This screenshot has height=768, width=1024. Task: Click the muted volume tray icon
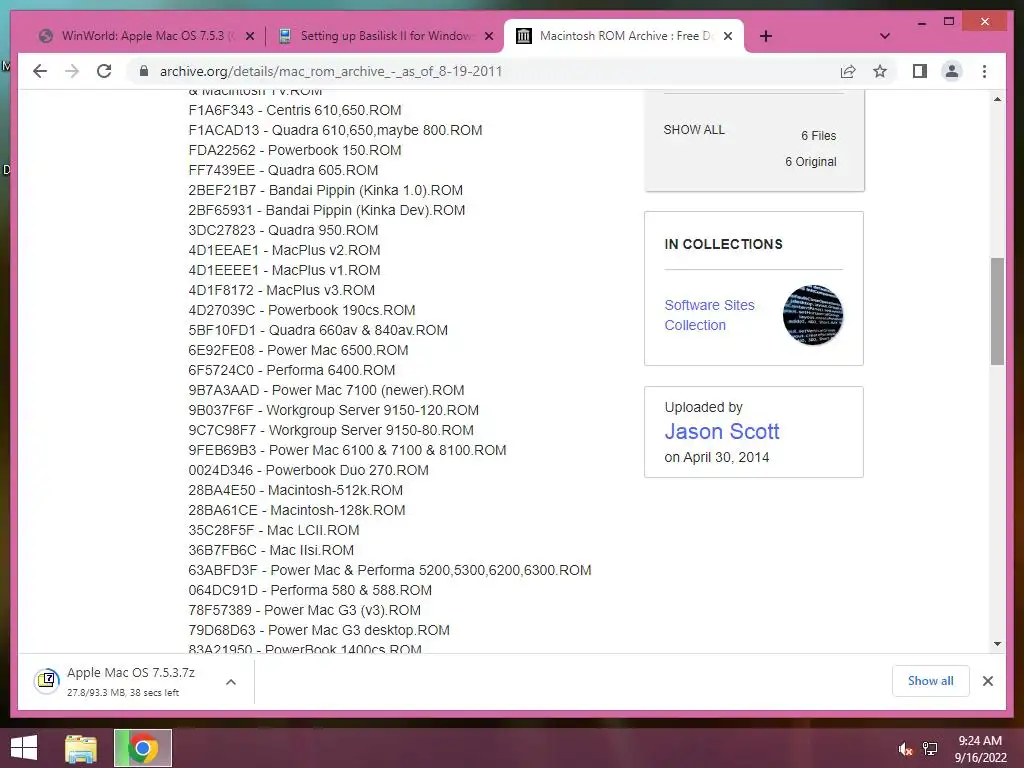point(905,748)
